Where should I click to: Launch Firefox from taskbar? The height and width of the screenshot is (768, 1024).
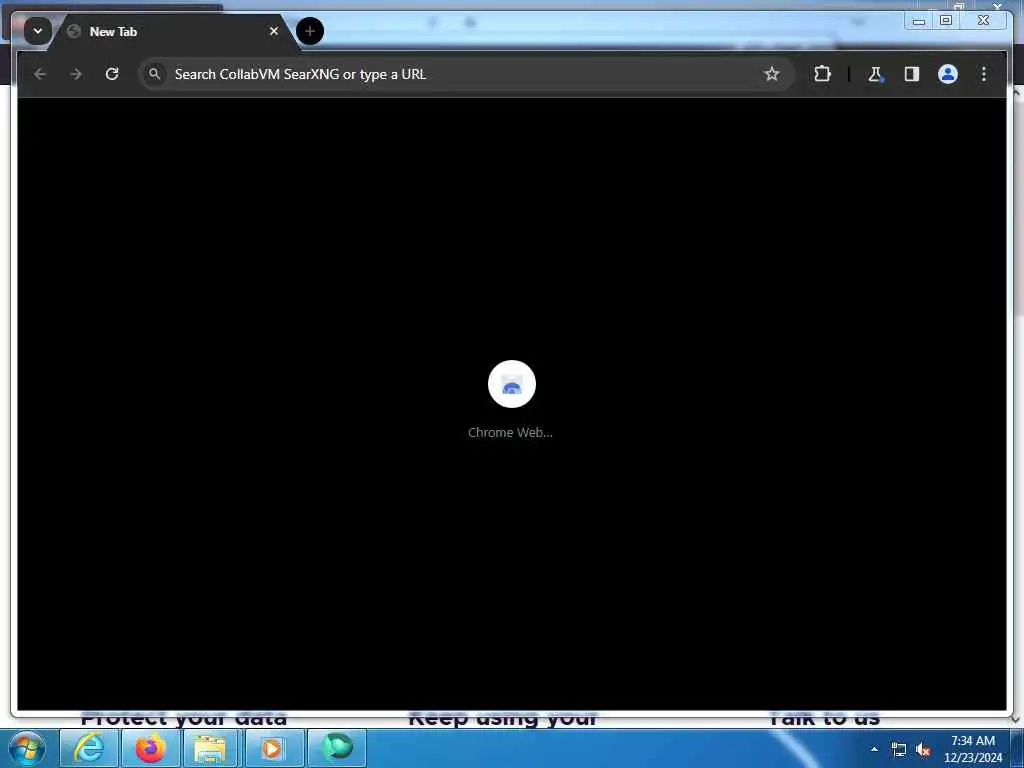coord(150,748)
